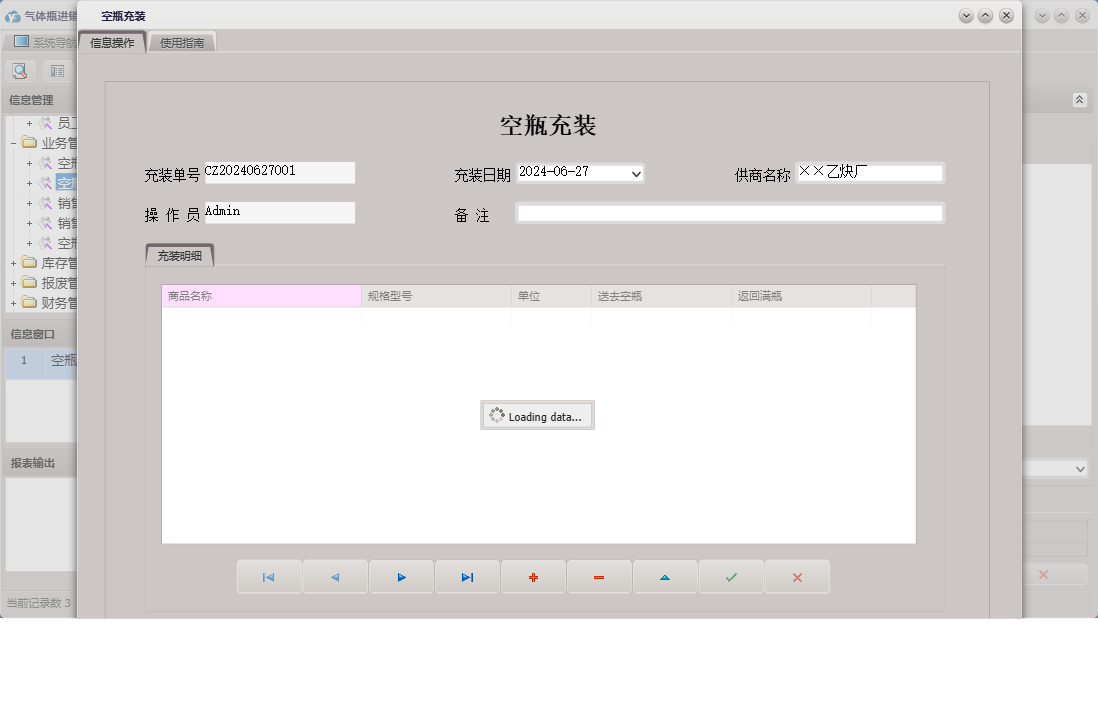Screen dimensions: 1098x725
Task: Go to the previous record
Action: pyautogui.click(x=335, y=576)
